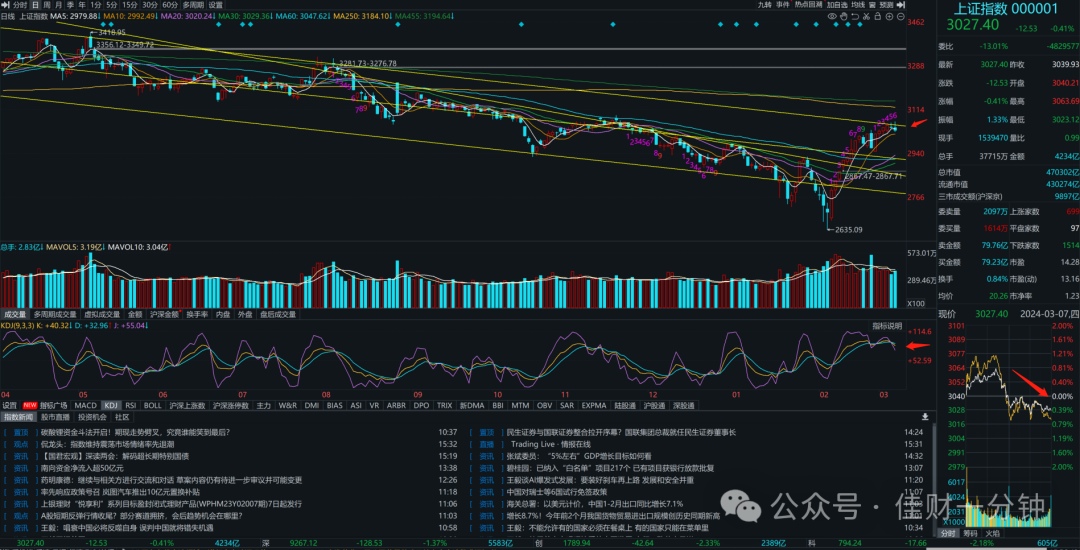This screenshot has width=1080, height=550.
Task: Click the eye visibility icon above the chart
Action: pos(832,16)
